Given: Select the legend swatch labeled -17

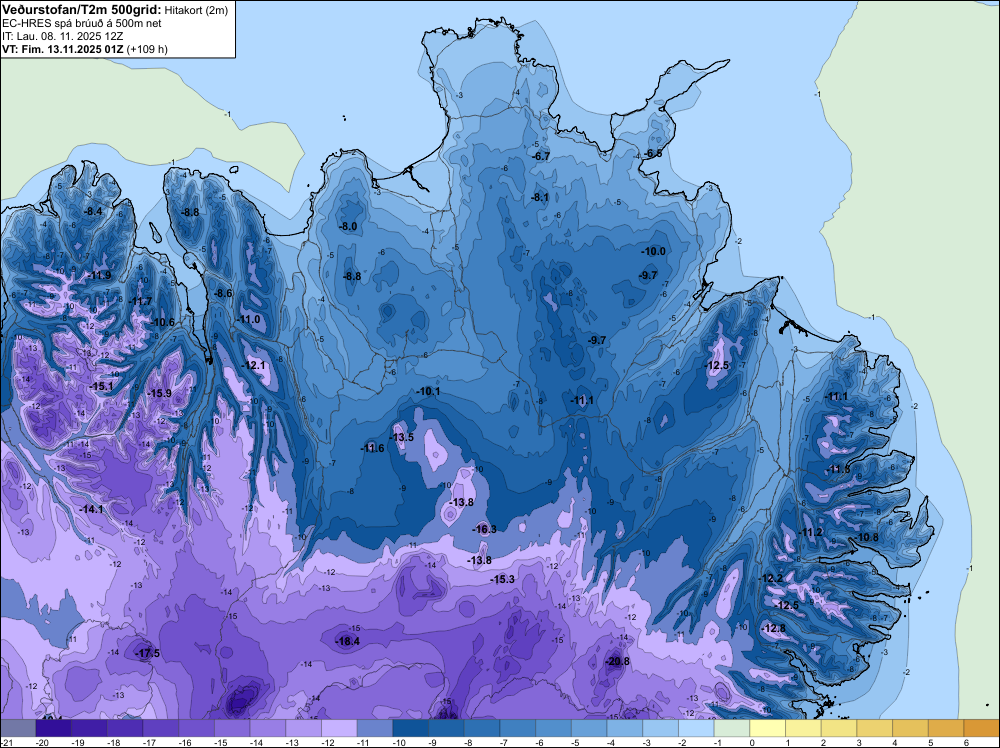Looking at the screenshot, I should (x=161, y=728).
